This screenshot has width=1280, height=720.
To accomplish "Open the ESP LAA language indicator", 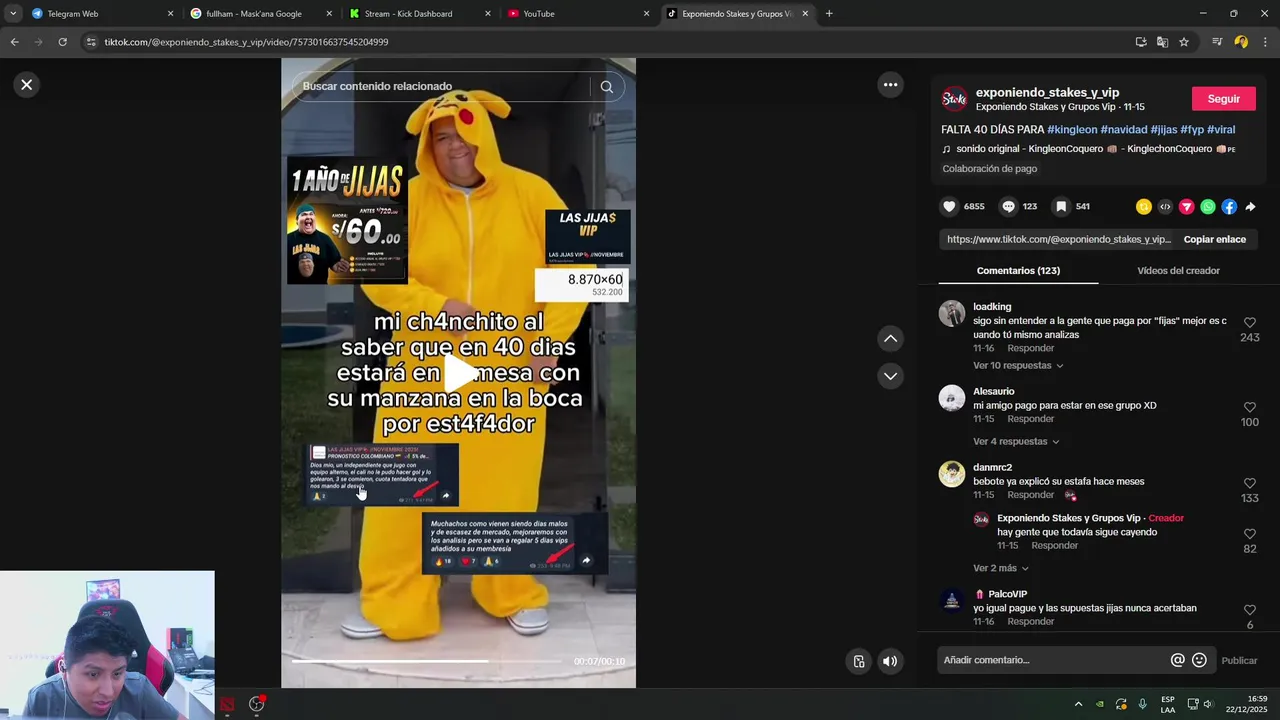I will click(x=1168, y=704).
